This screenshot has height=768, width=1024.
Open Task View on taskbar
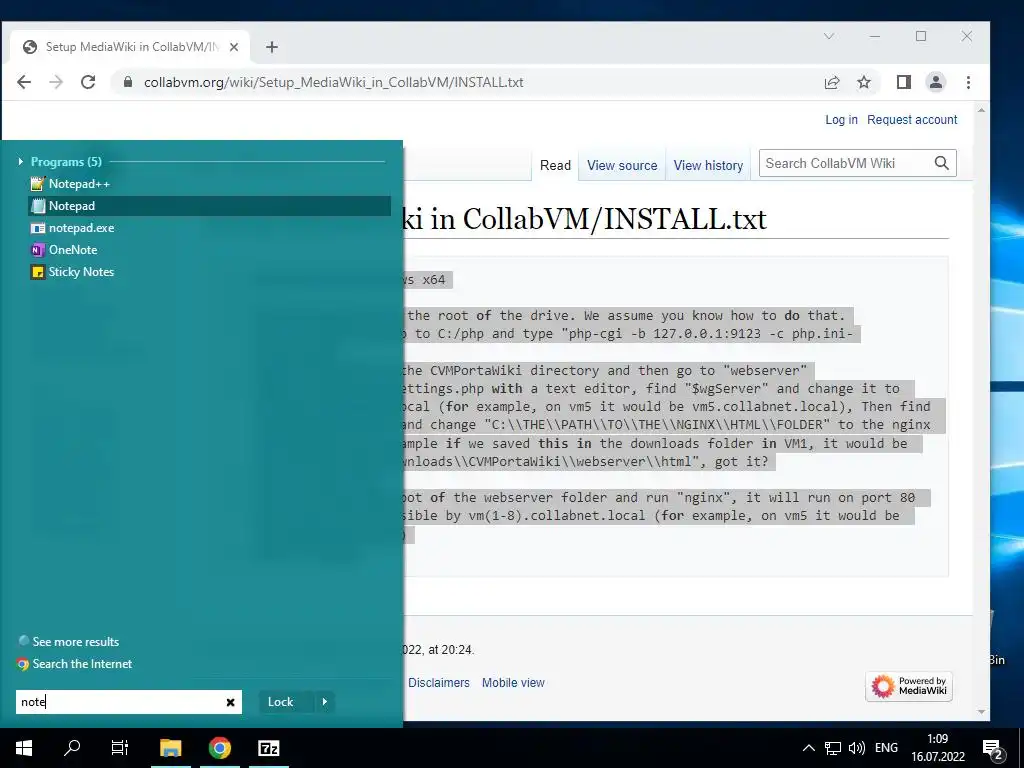120,748
